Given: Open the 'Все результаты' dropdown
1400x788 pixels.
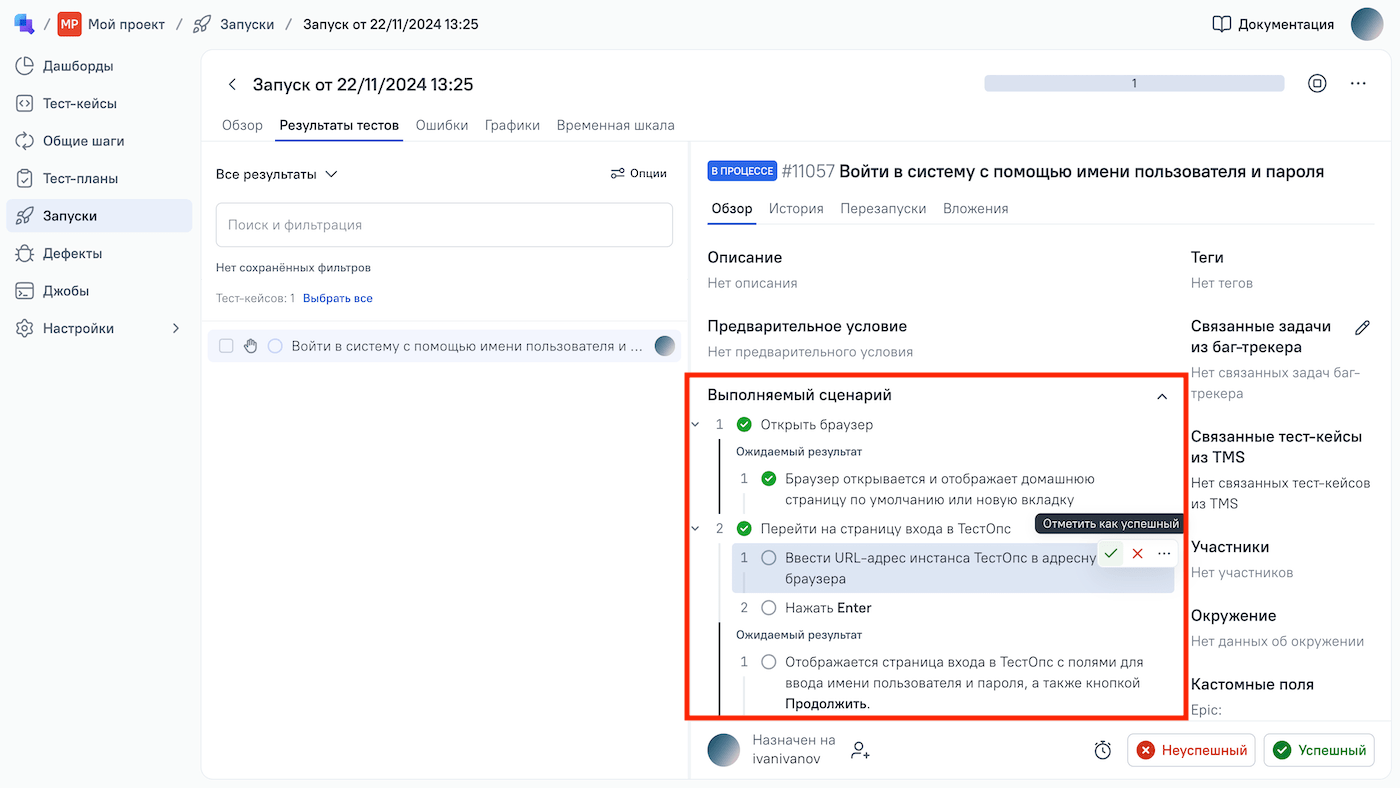Looking at the screenshot, I should (277, 174).
